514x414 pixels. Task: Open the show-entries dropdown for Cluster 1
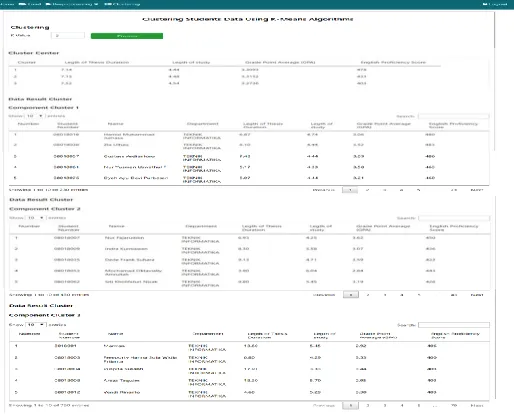(x=35, y=116)
